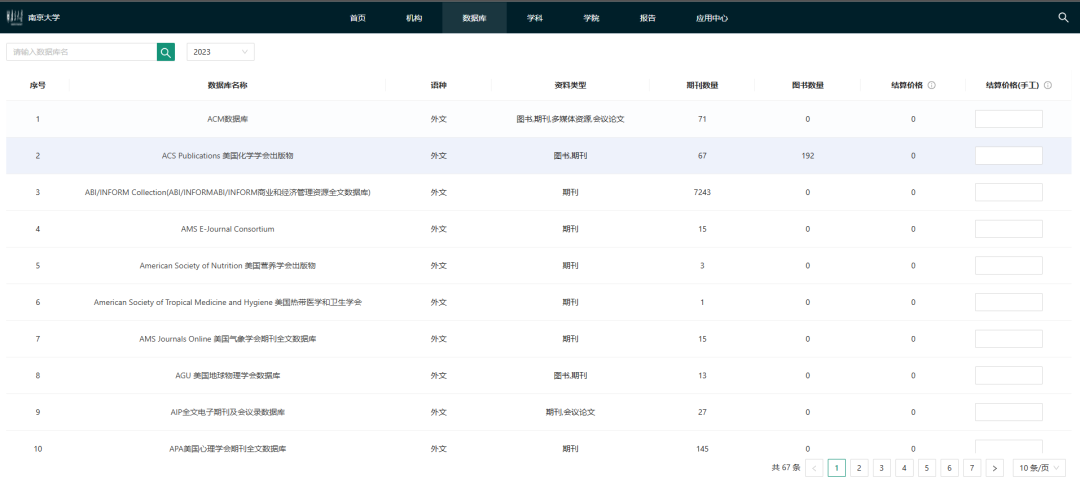Click the Nanjing University logo icon
The height and width of the screenshot is (491, 1080).
14,17
